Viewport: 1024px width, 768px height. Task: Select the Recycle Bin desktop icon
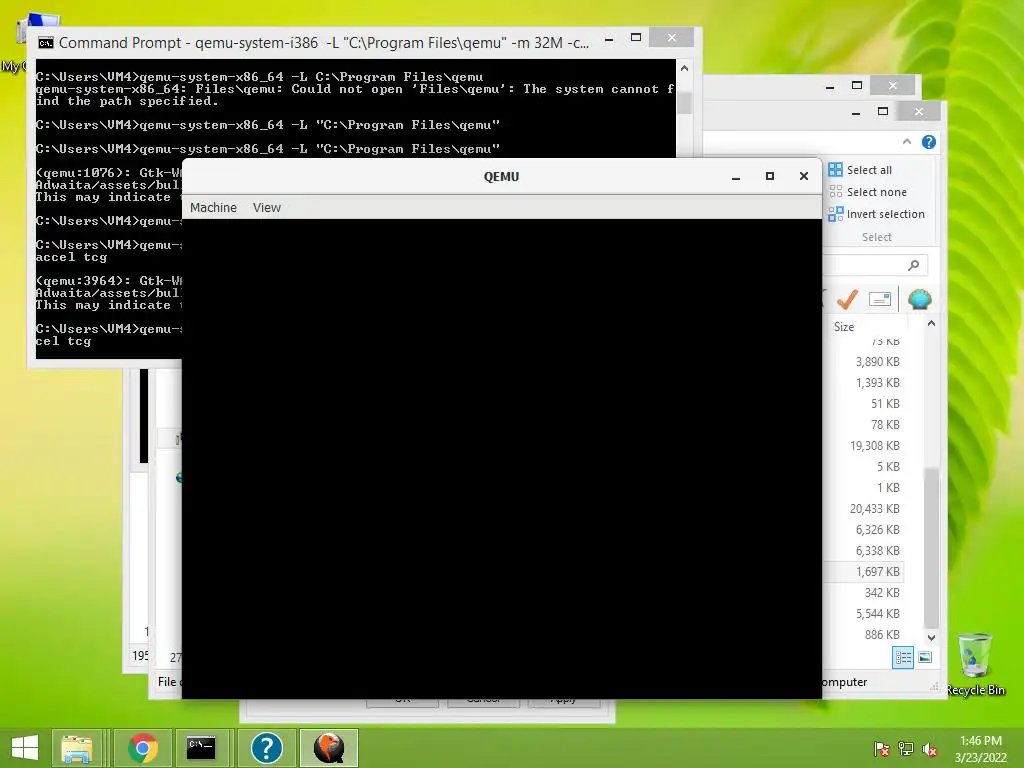point(975,665)
